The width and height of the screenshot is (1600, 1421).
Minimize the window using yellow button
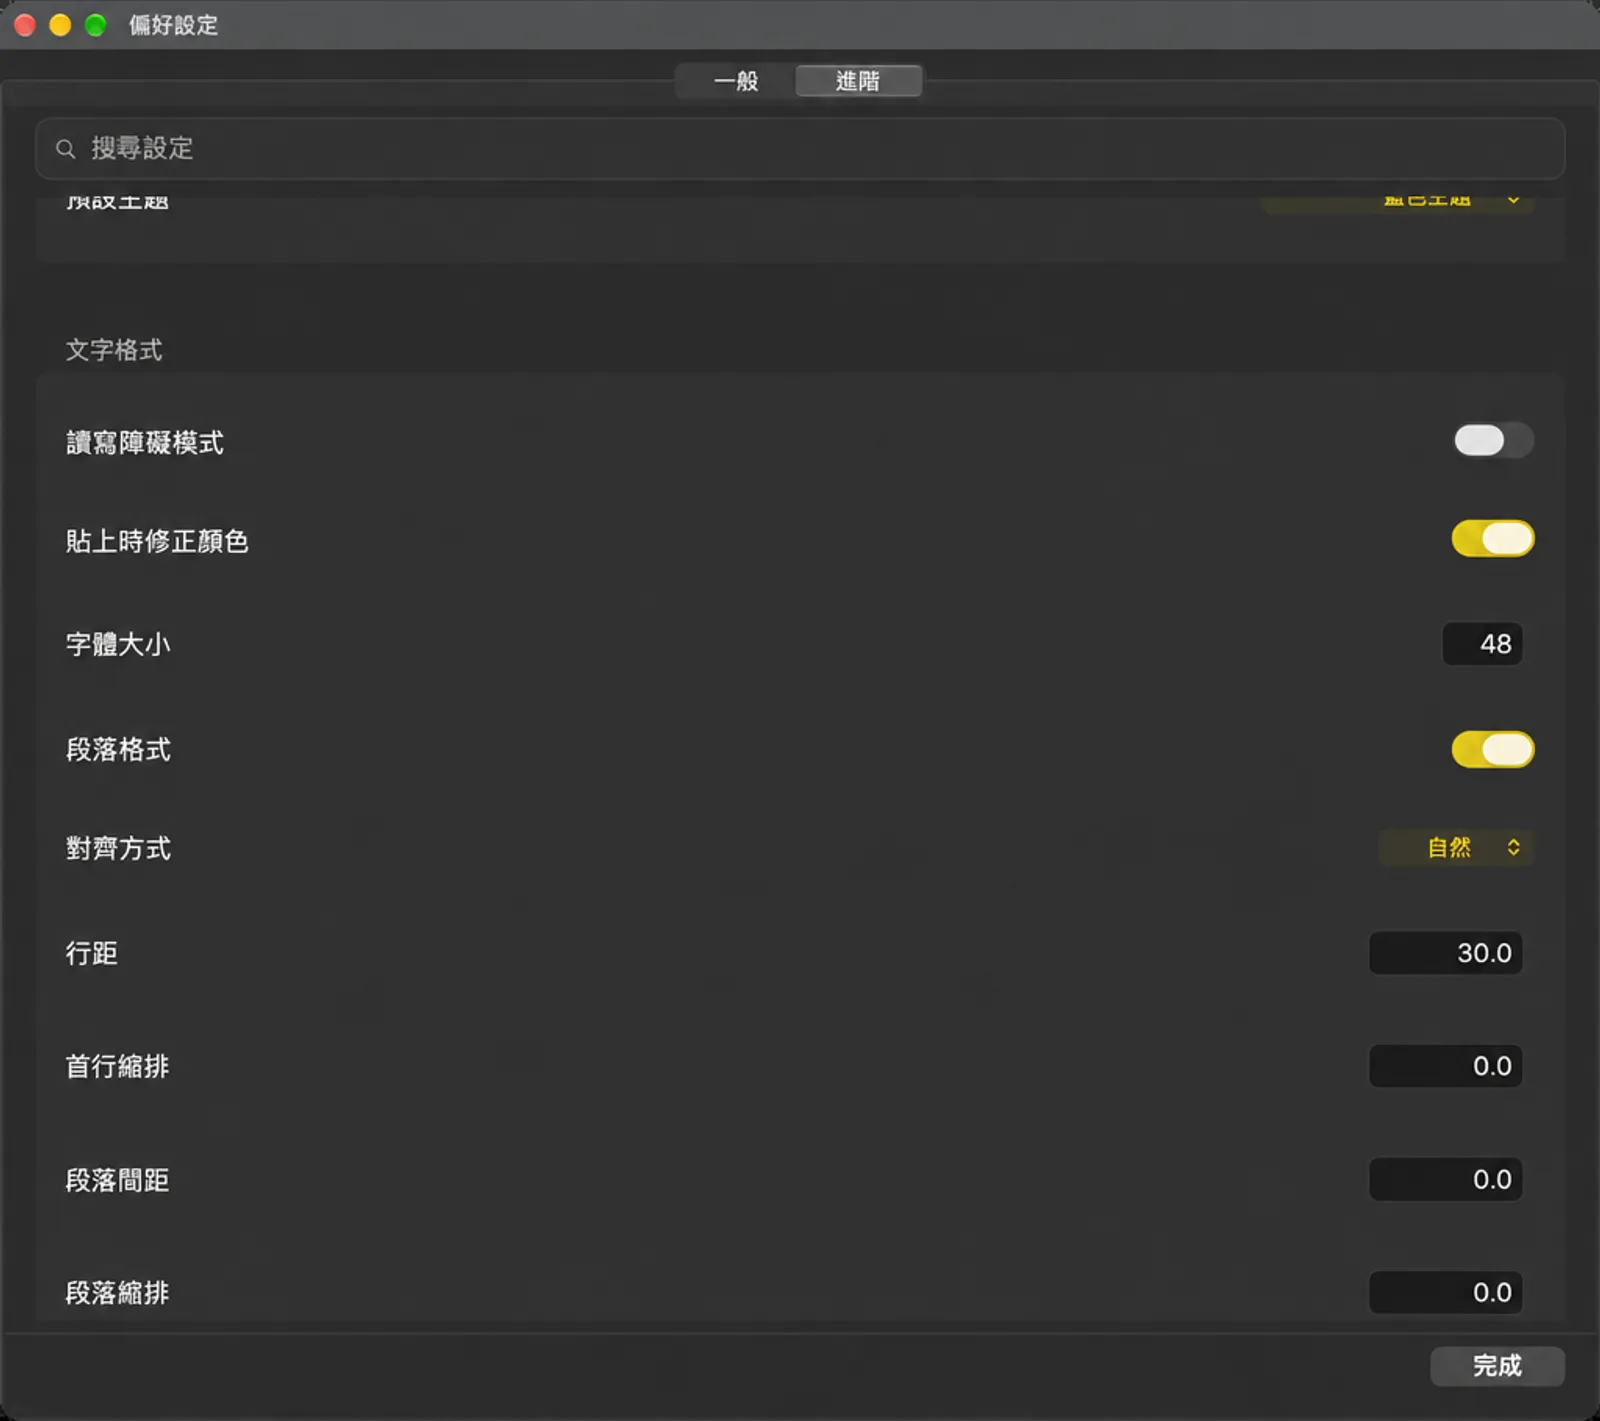point(60,25)
